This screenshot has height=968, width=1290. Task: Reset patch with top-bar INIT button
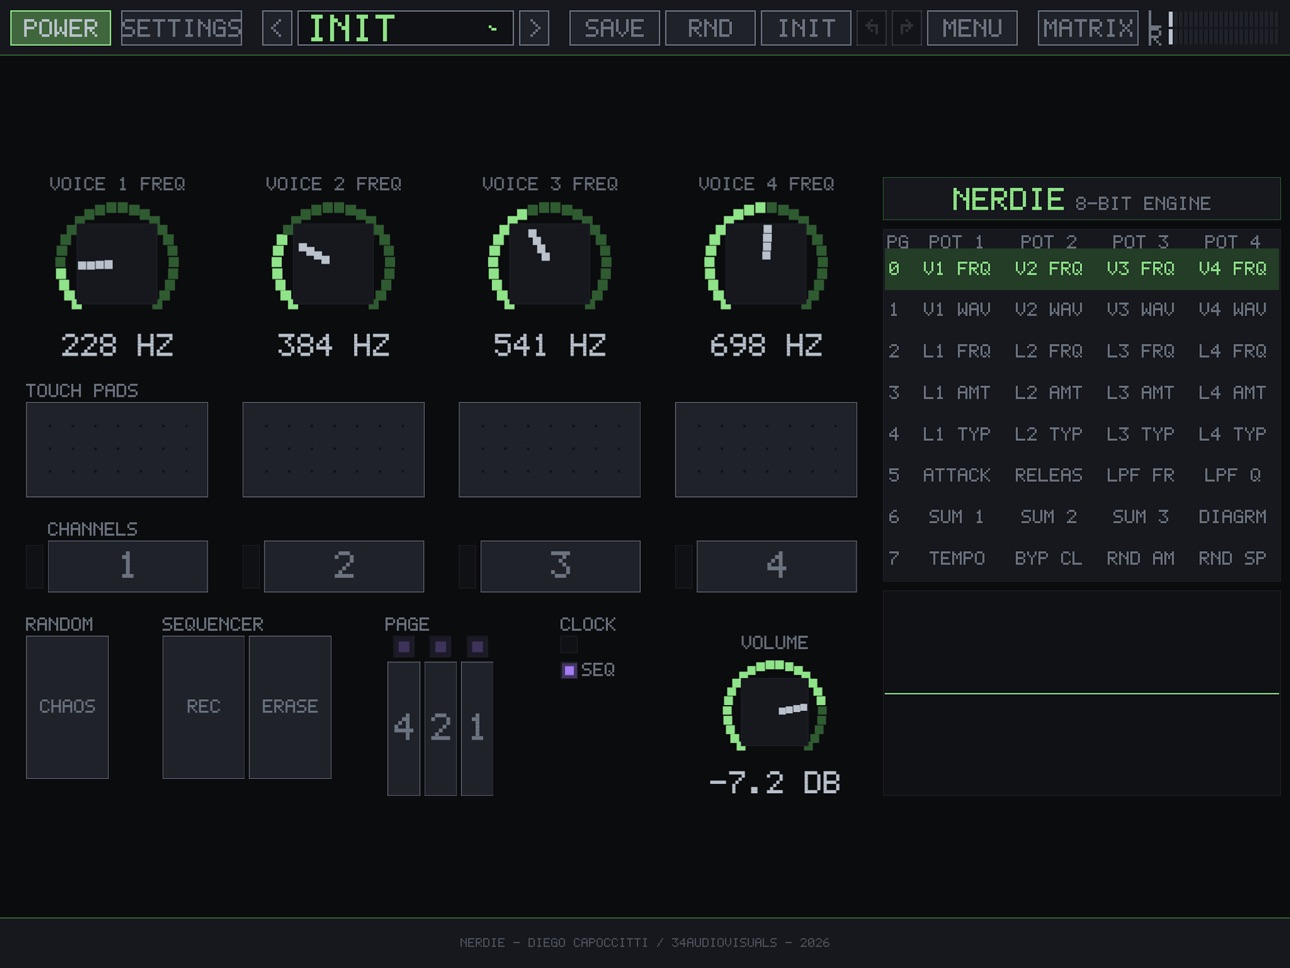tap(806, 28)
